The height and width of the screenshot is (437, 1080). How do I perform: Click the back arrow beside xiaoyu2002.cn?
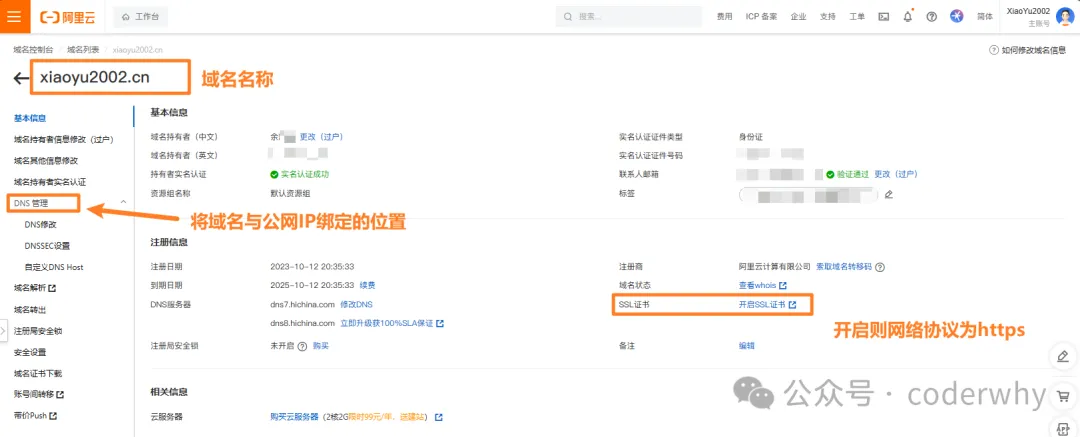(21, 79)
